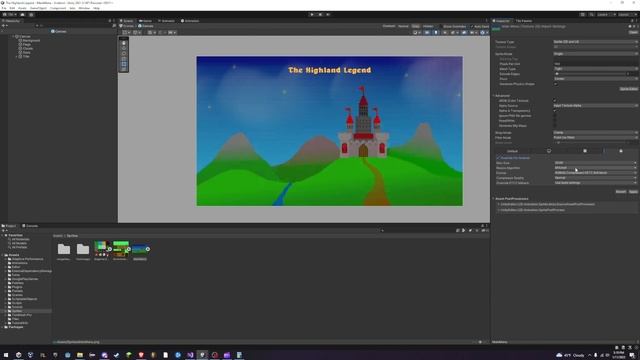Click the Open button in the Inspector header
Image resolution: width=640 pixels, height=360 pixels.
pyautogui.click(x=633, y=32)
